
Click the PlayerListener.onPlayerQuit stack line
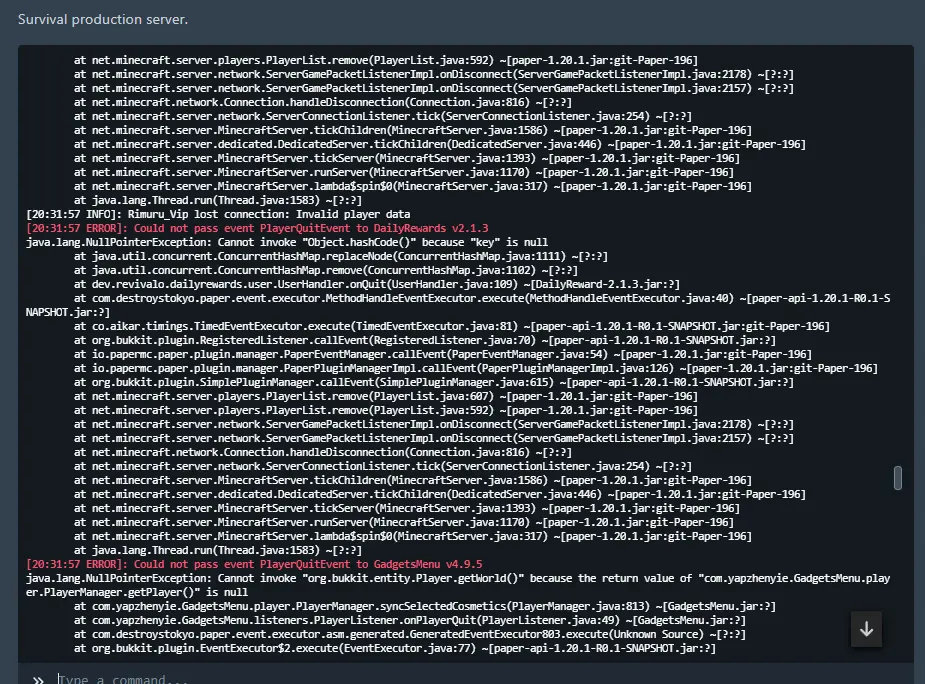click(410, 620)
